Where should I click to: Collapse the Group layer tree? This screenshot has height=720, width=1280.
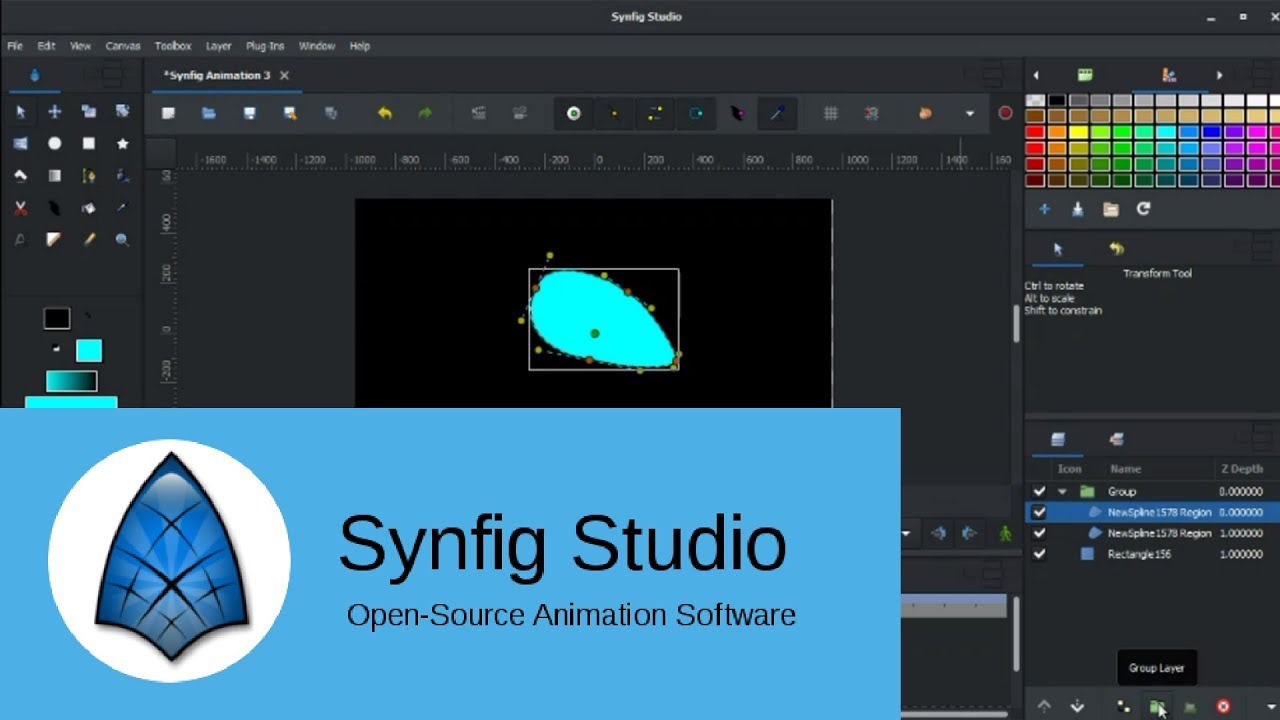coord(1062,491)
